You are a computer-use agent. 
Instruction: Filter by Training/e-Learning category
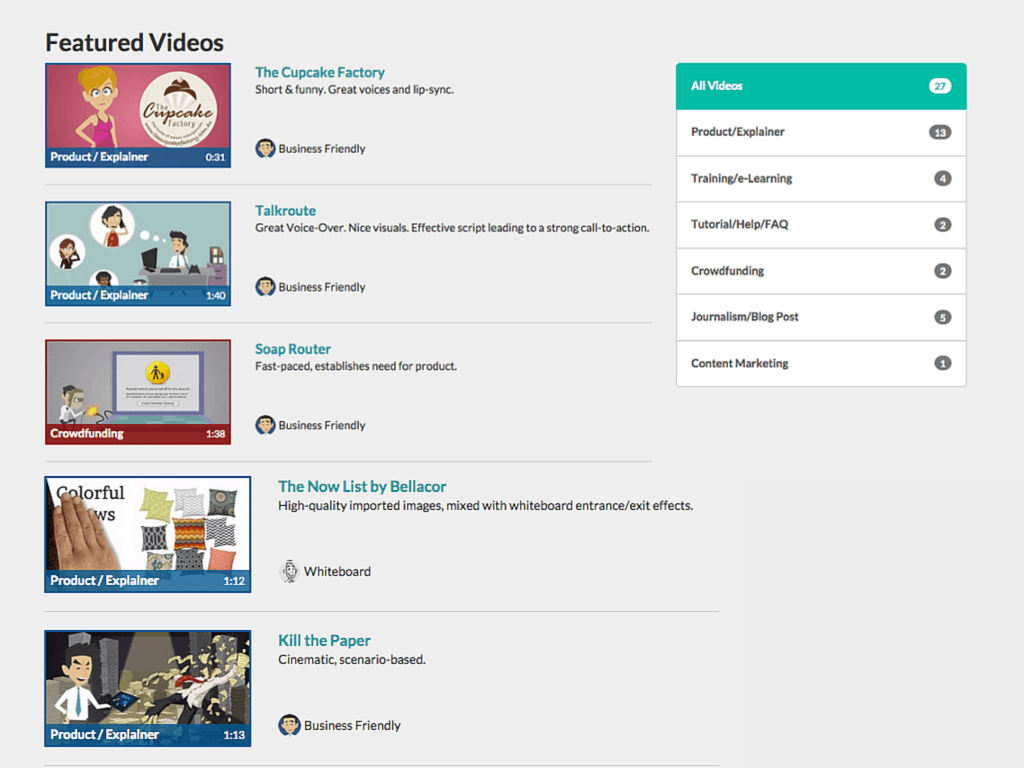[x=821, y=178]
